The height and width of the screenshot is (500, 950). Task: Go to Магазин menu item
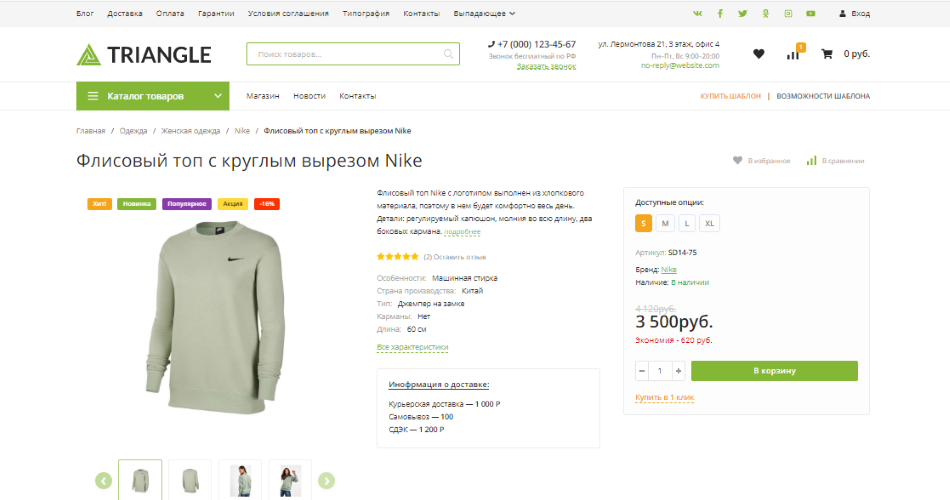tap(262, 96)
